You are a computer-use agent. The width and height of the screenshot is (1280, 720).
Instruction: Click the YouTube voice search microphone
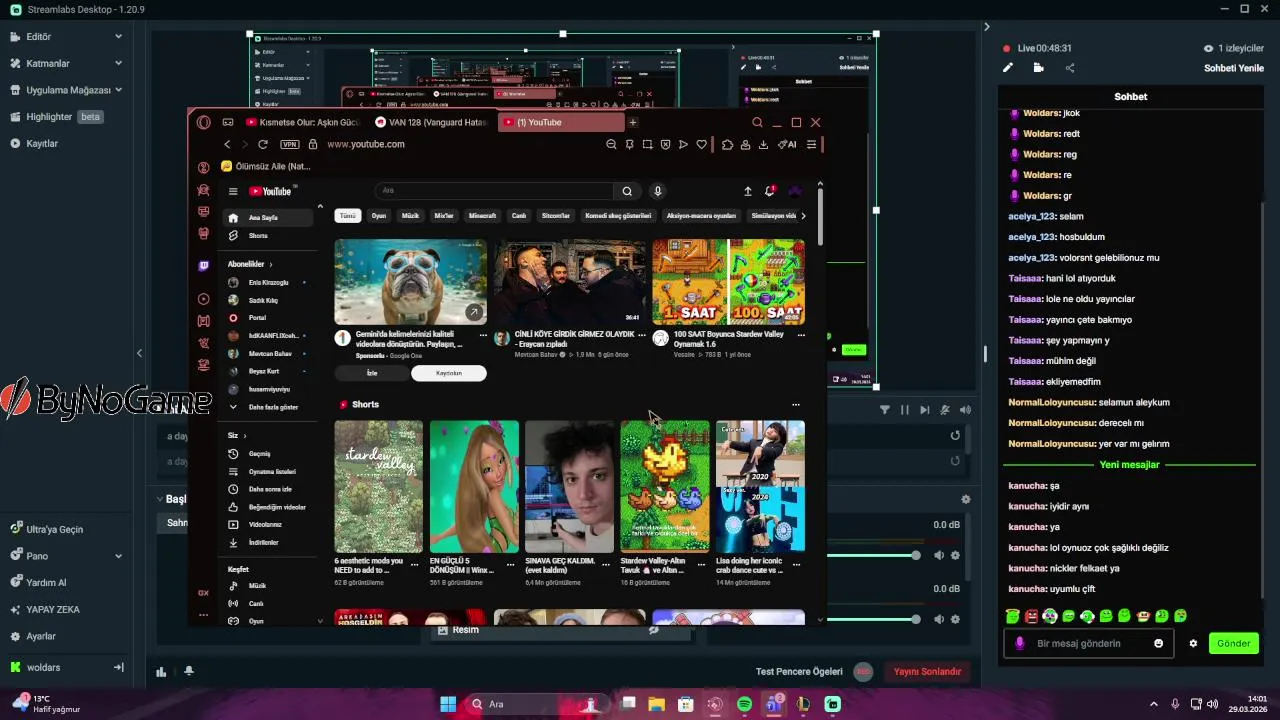click(x=657, y=191)
